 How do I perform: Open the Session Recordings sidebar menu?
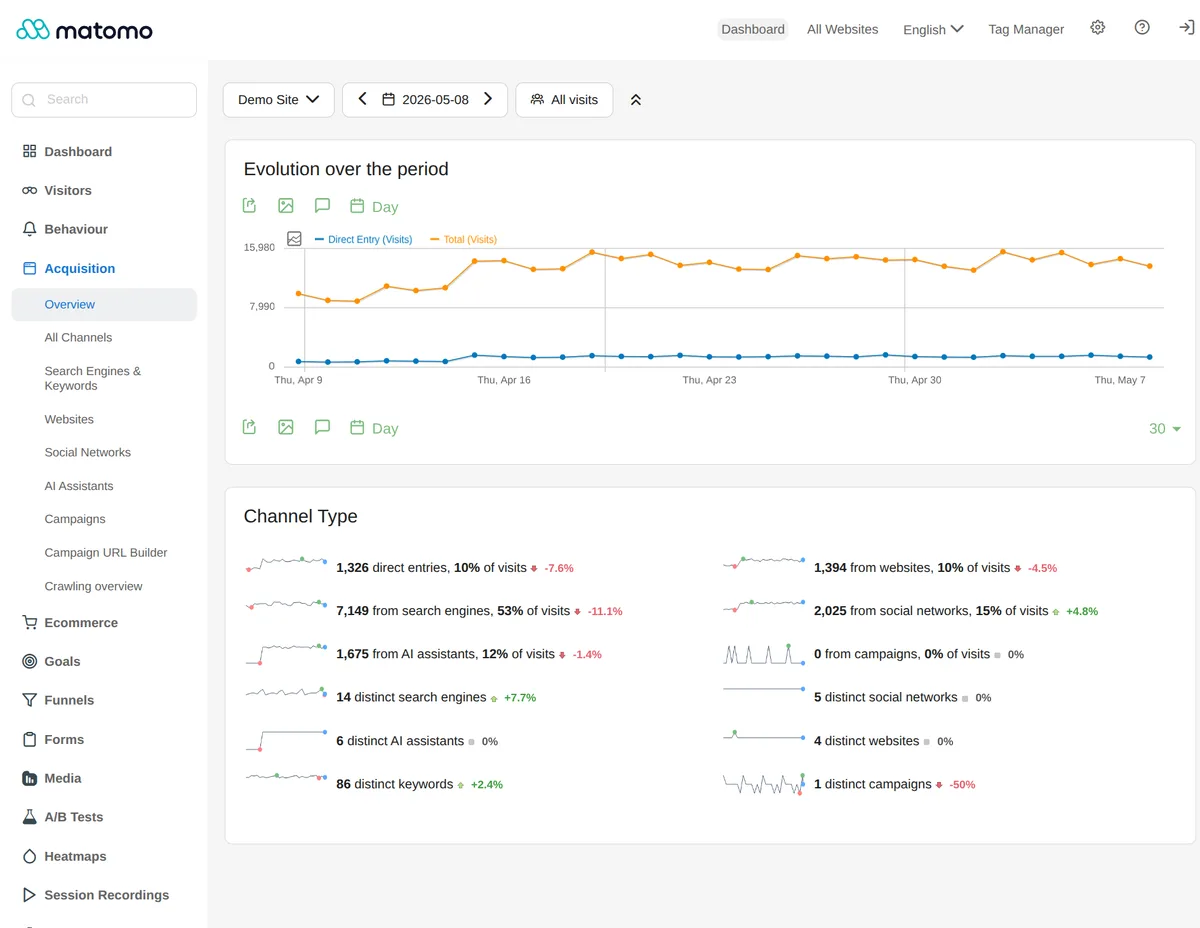coord(104,895)
